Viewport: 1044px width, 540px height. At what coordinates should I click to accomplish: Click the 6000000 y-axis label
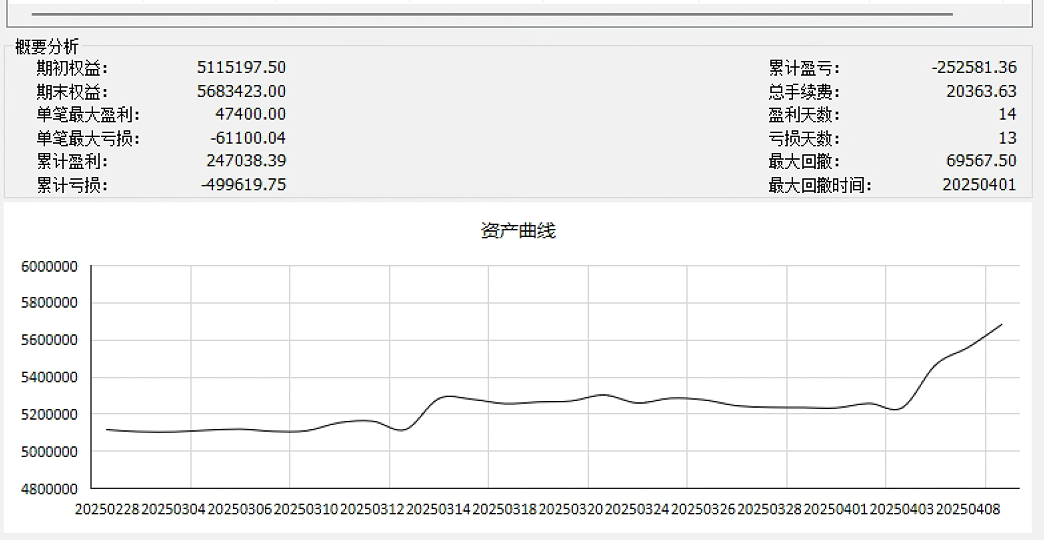tap(49, 267)
